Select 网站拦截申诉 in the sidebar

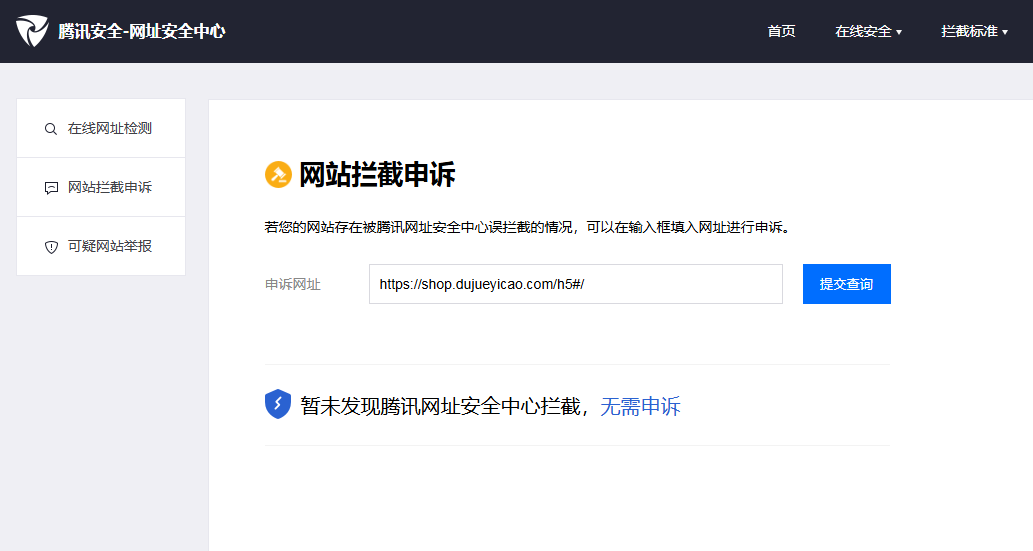pos(101,187)
